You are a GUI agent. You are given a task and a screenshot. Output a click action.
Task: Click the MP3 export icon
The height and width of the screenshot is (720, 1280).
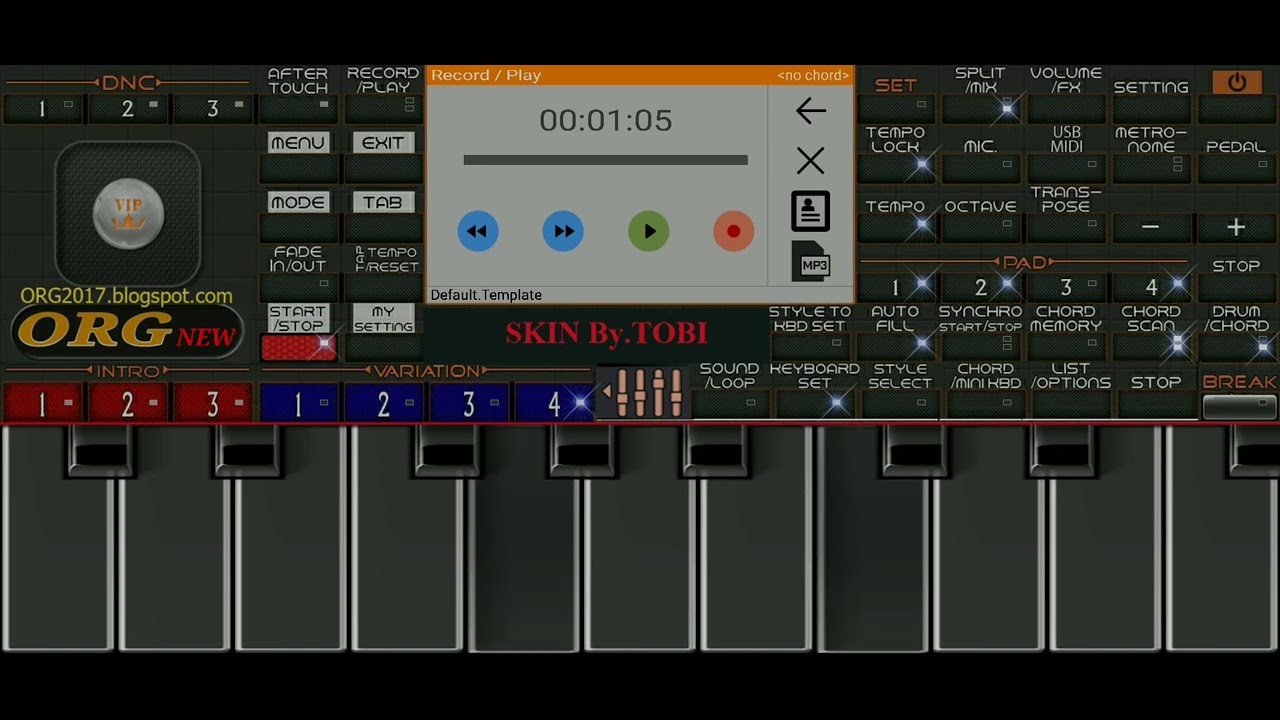click(x=811, y=262)
